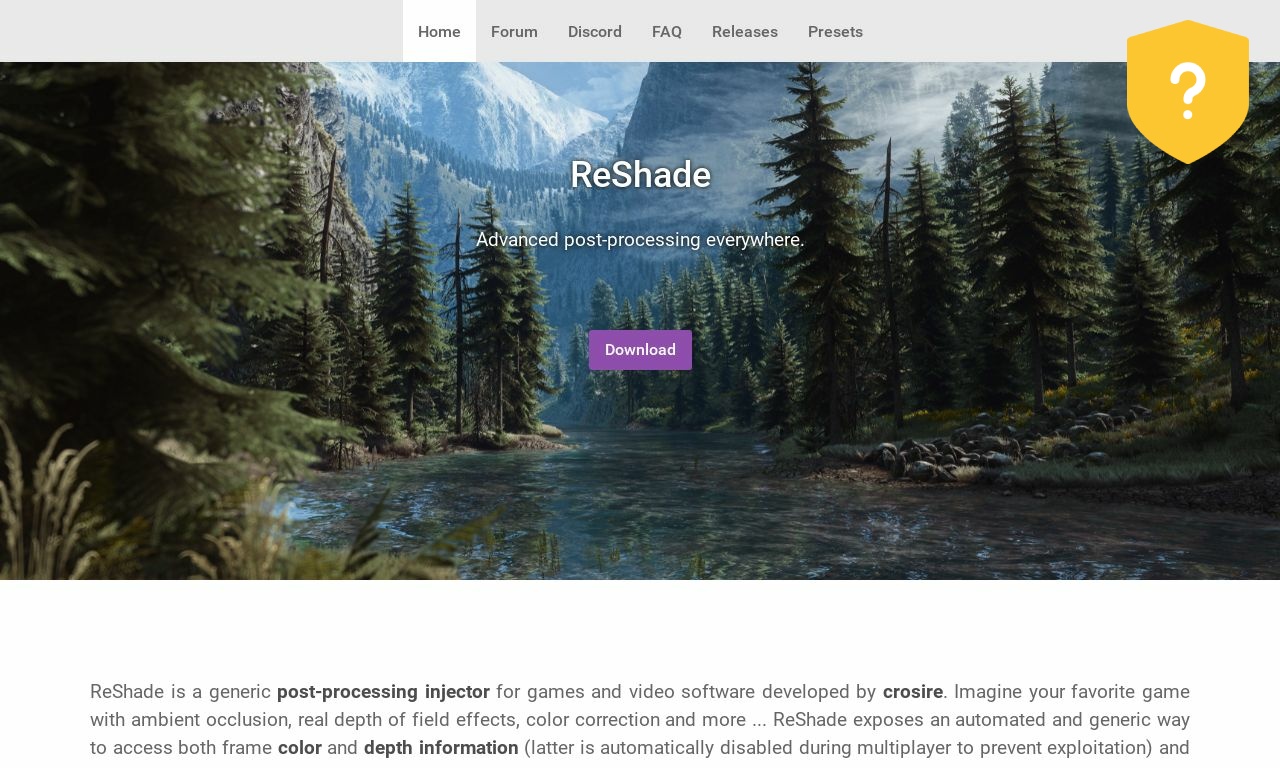
Task: Click the river in the hero image
Action: tap(640, 480)
